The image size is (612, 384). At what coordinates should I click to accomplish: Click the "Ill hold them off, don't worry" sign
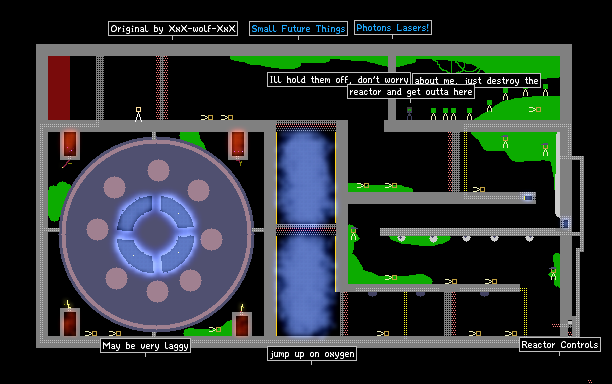[x=339, y=80]
